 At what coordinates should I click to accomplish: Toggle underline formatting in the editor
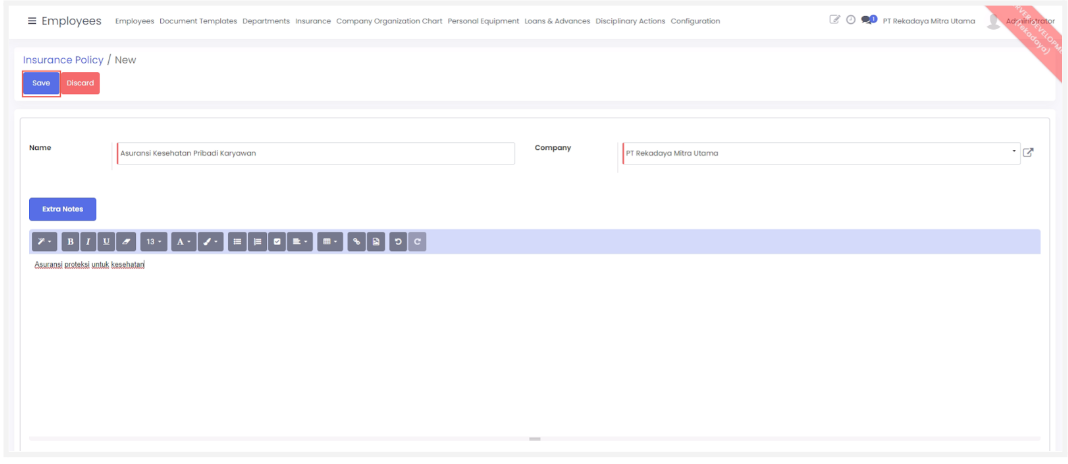[x=106, y=241]
